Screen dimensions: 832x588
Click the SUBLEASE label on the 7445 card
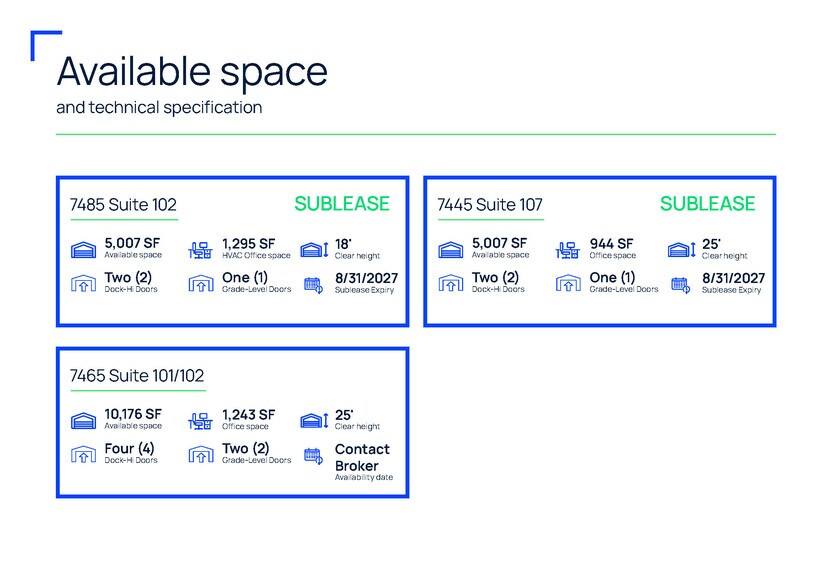(x=707, y=204)
